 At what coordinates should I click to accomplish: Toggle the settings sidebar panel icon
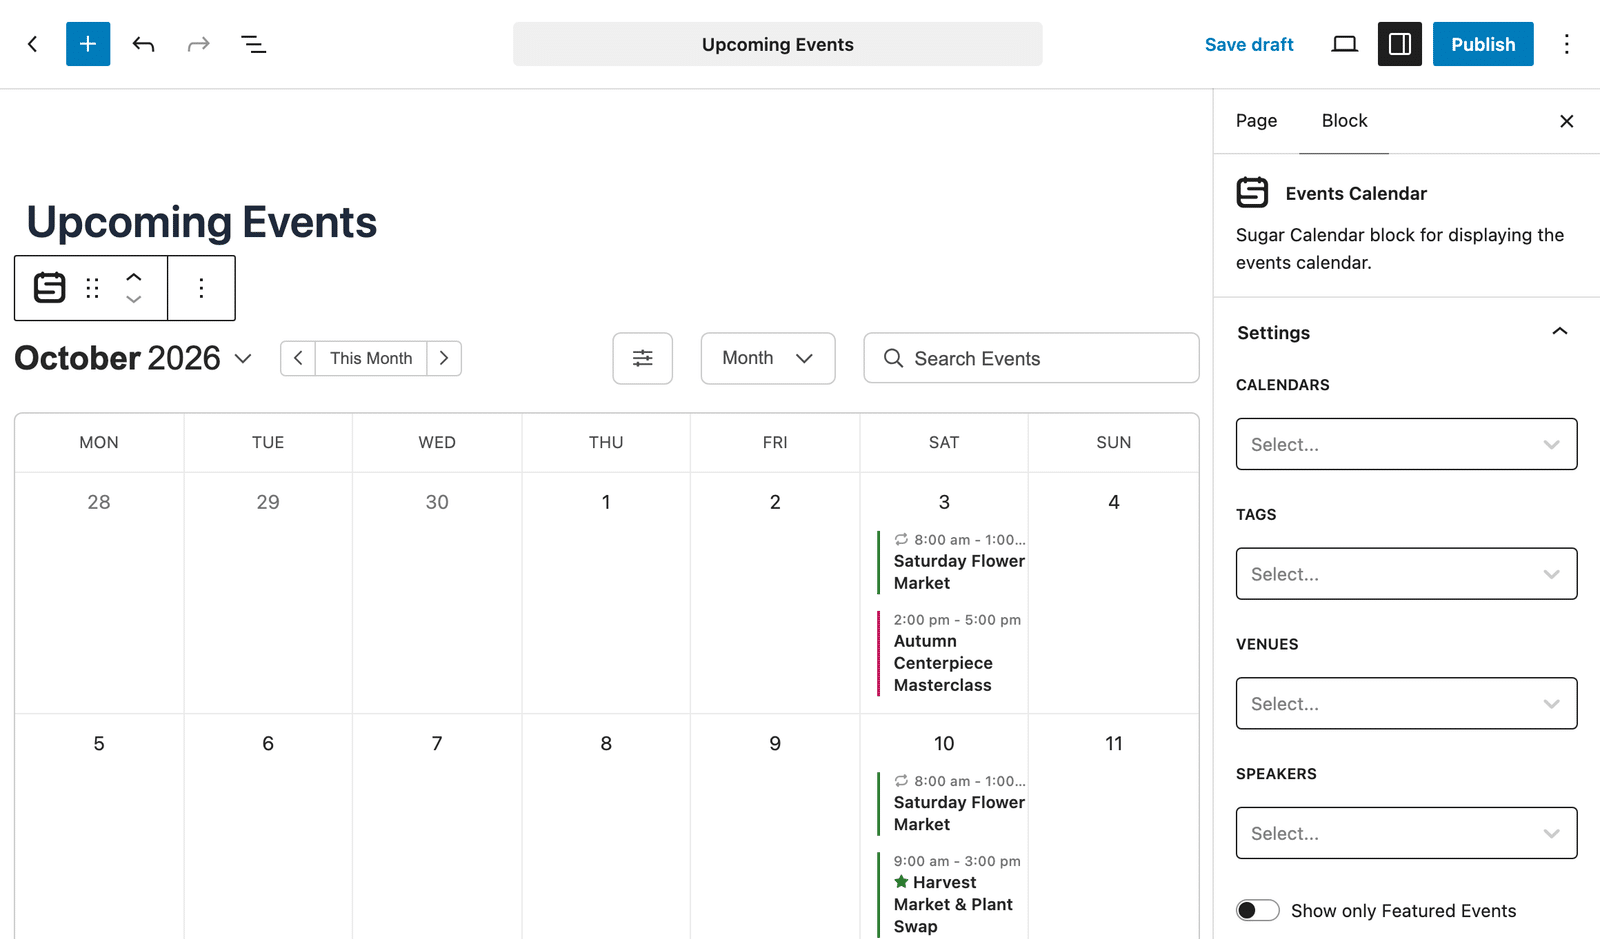click(x=1400, y=44)
